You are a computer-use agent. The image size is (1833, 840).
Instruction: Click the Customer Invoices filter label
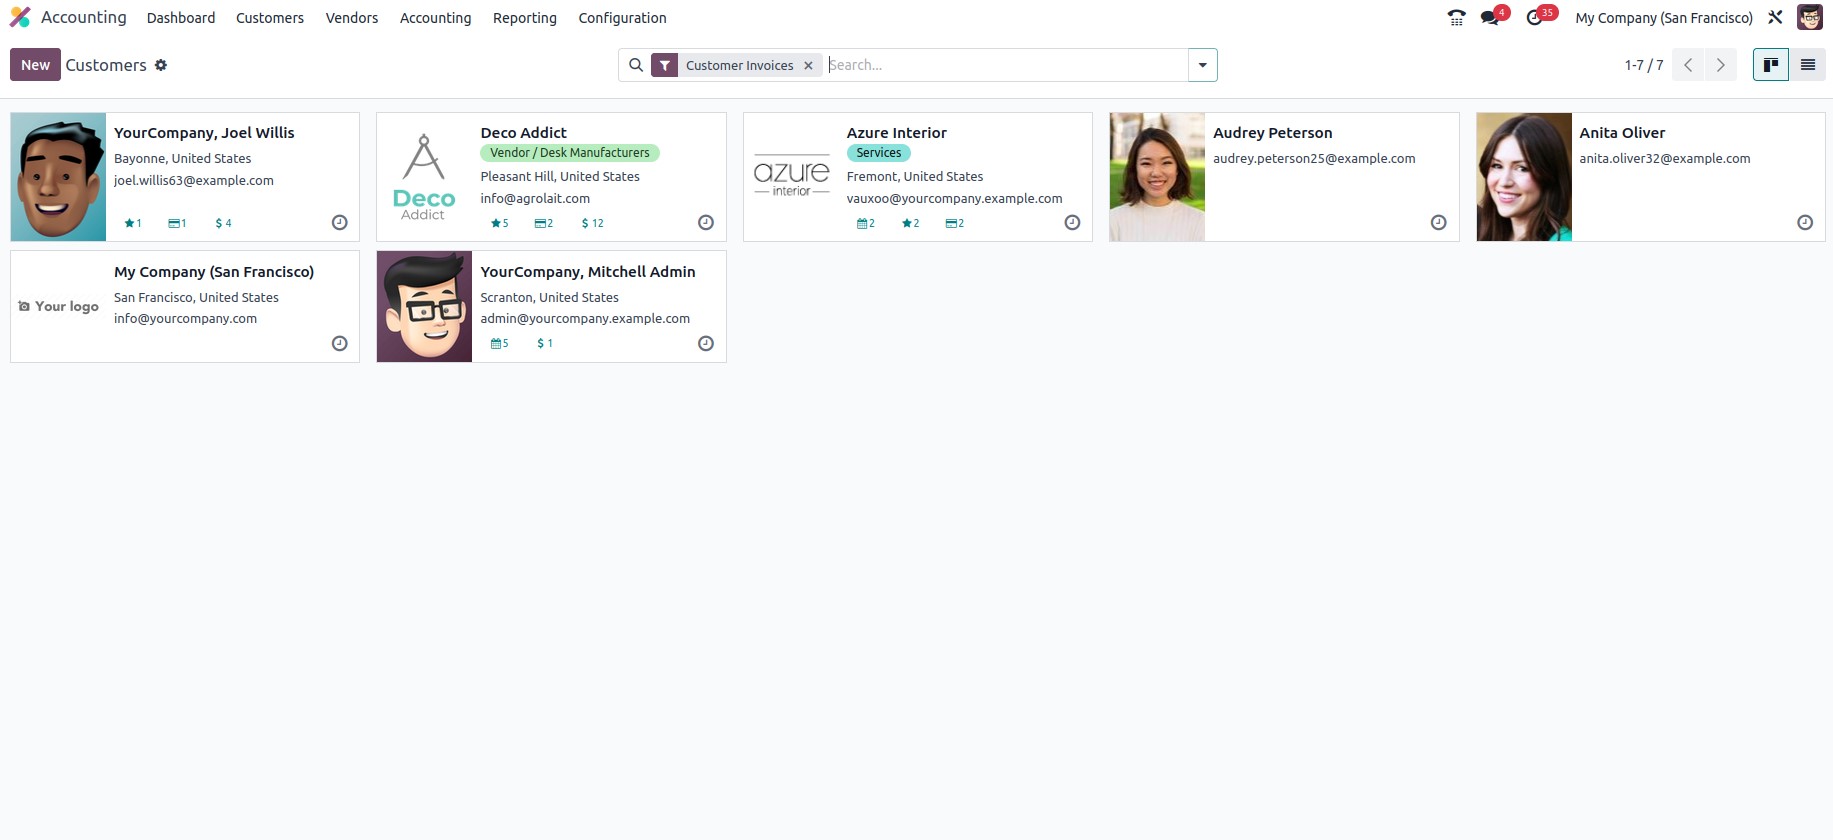(739, 65)
